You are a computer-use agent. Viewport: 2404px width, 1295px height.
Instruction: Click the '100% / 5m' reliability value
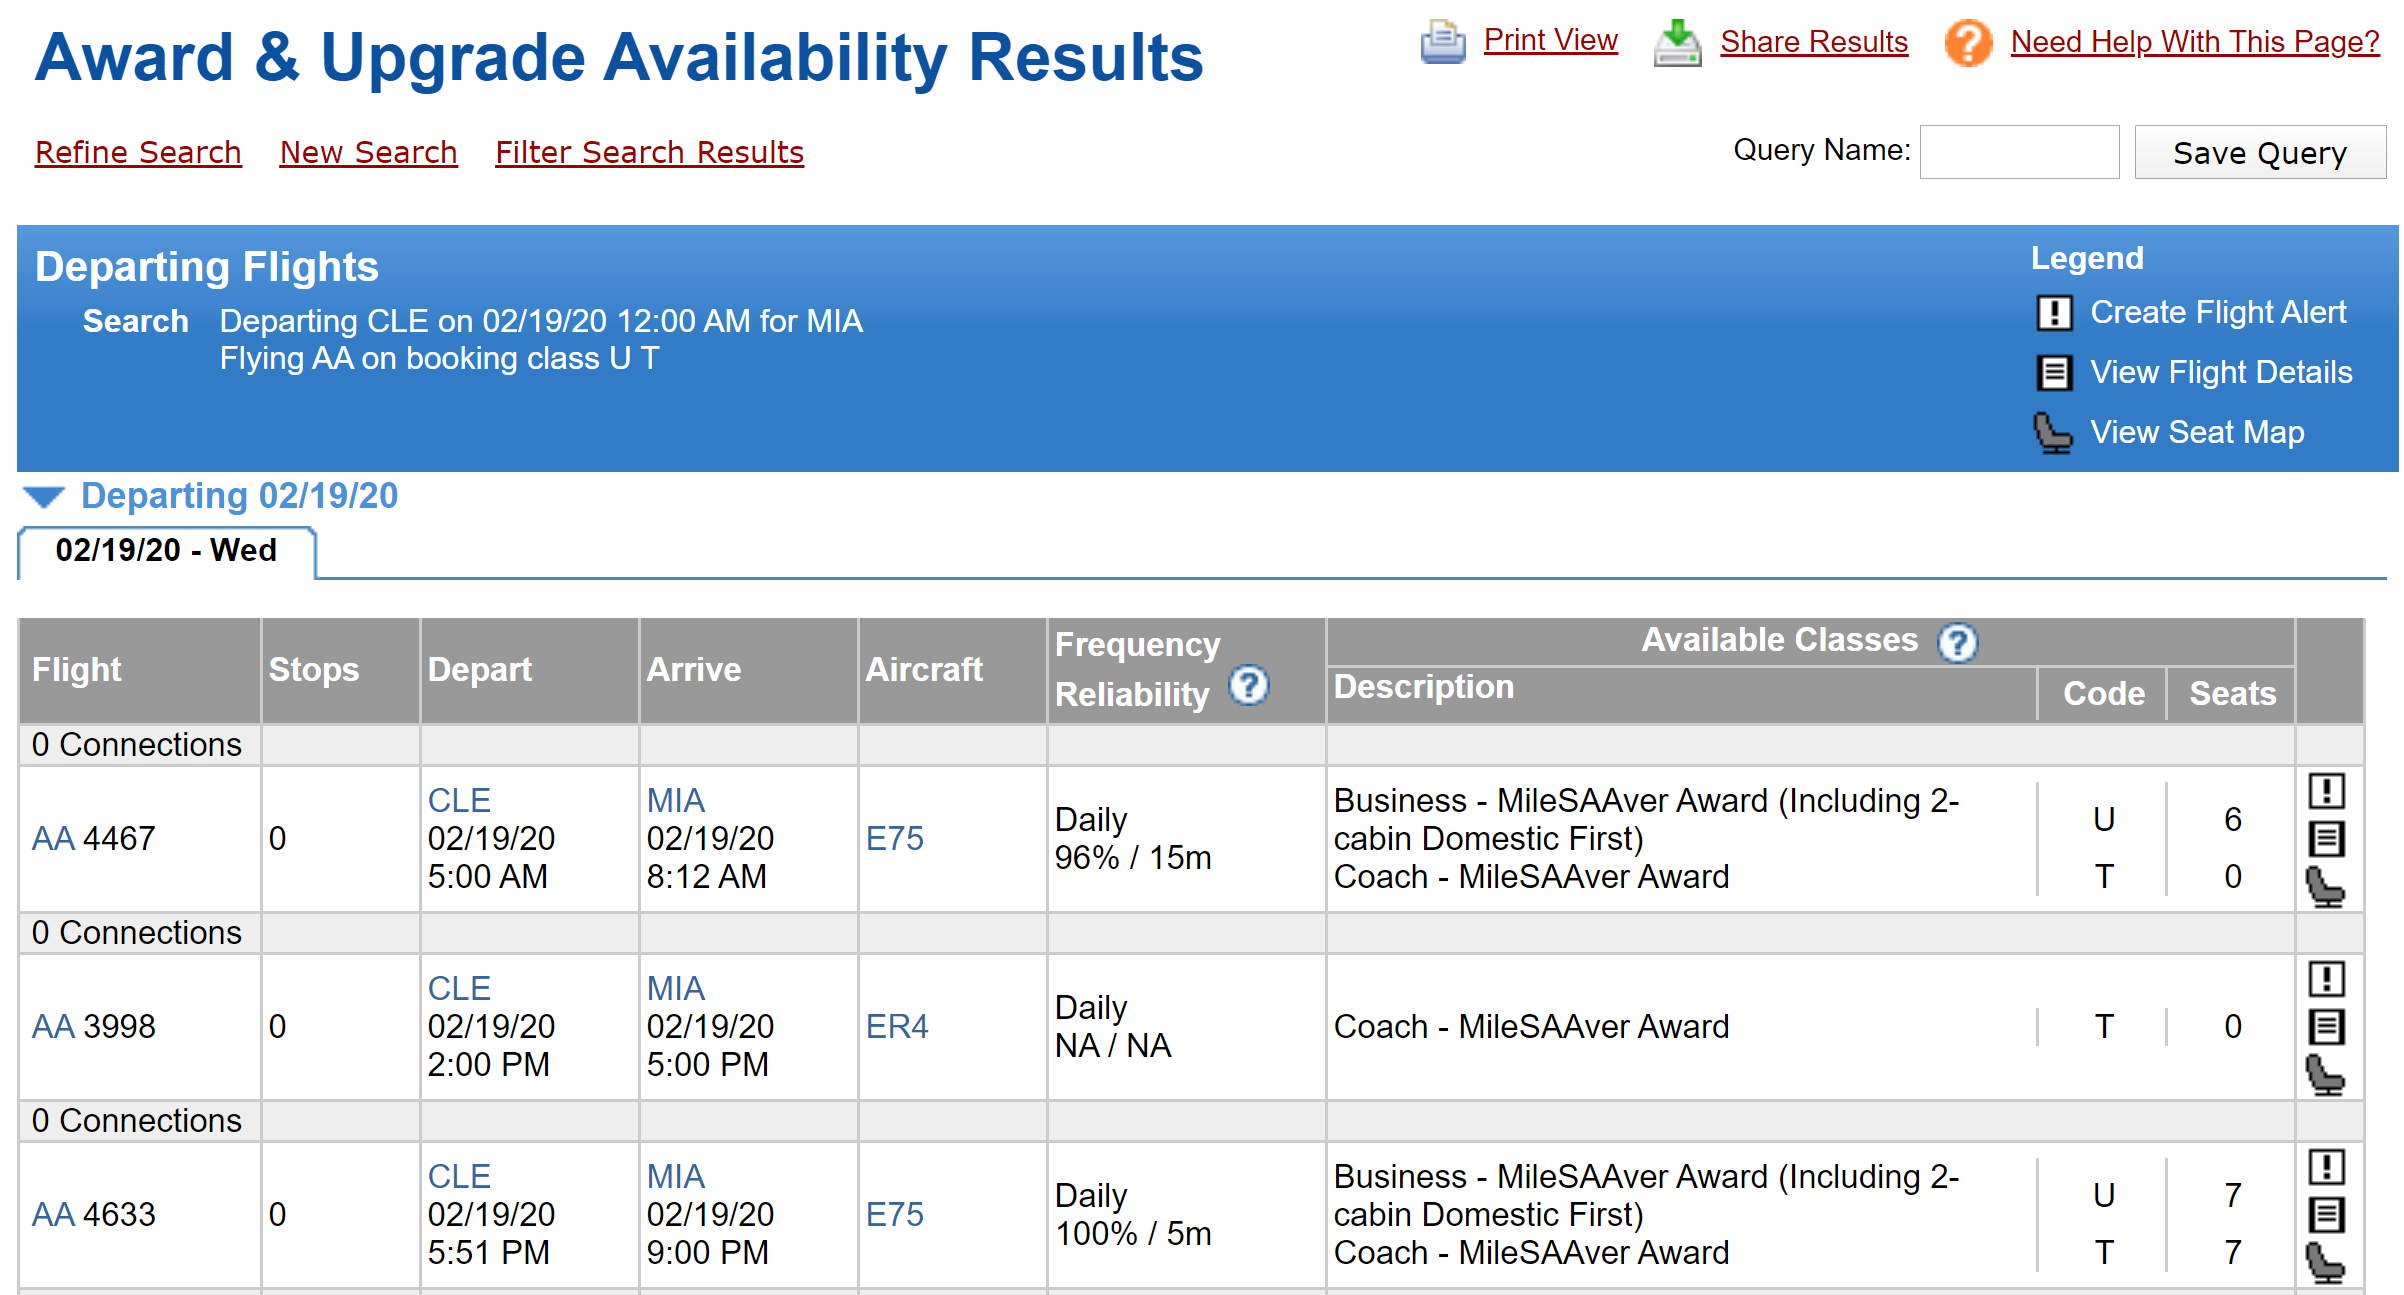click(1133, 1233)
